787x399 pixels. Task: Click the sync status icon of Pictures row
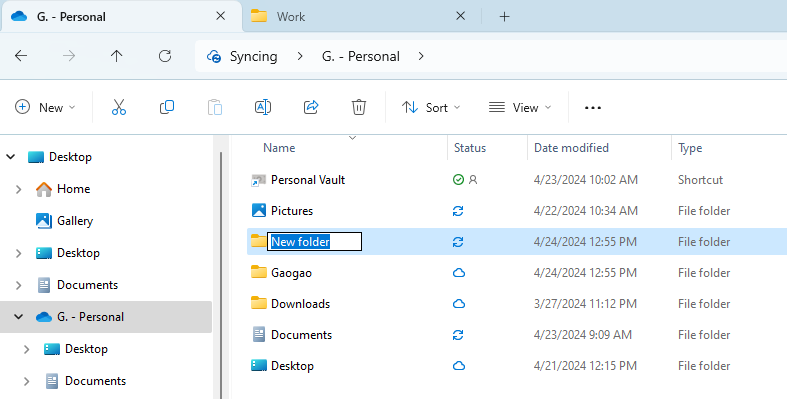[458, 211]
